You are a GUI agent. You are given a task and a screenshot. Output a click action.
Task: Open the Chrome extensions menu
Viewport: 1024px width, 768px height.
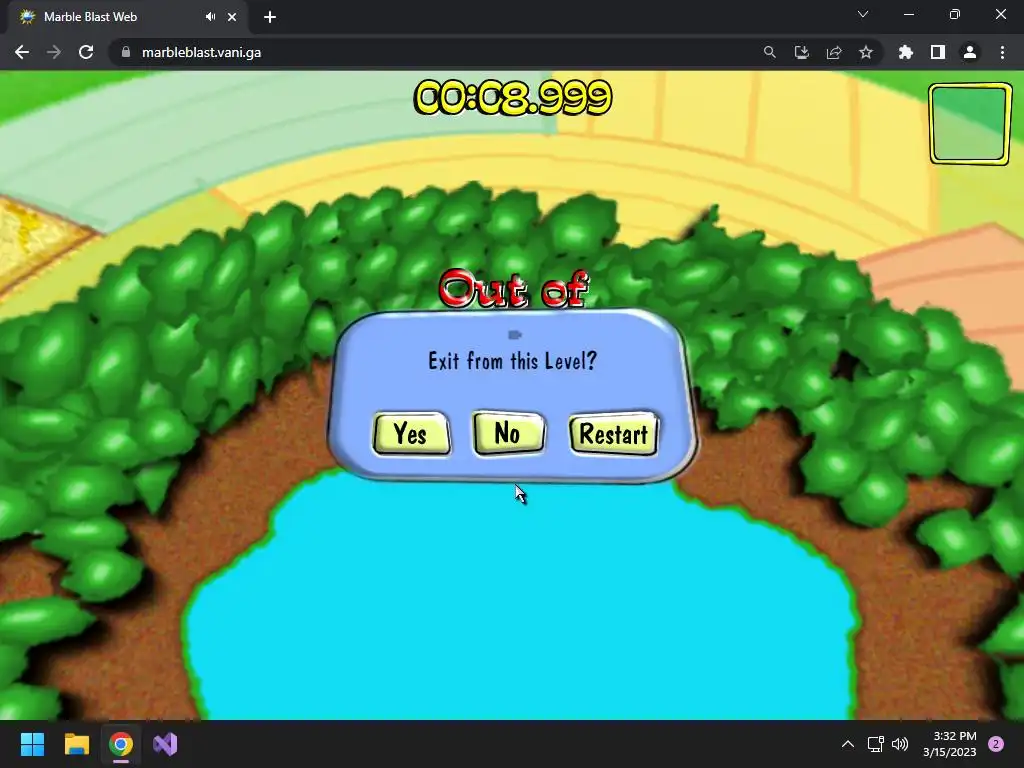pyautogui.click(x=906, y=52)
